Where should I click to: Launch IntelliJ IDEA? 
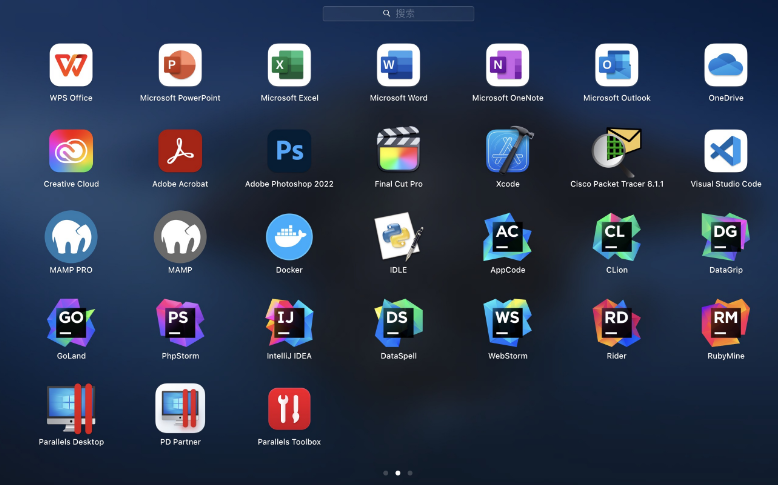pyautogui.click(x=289, y=323)
